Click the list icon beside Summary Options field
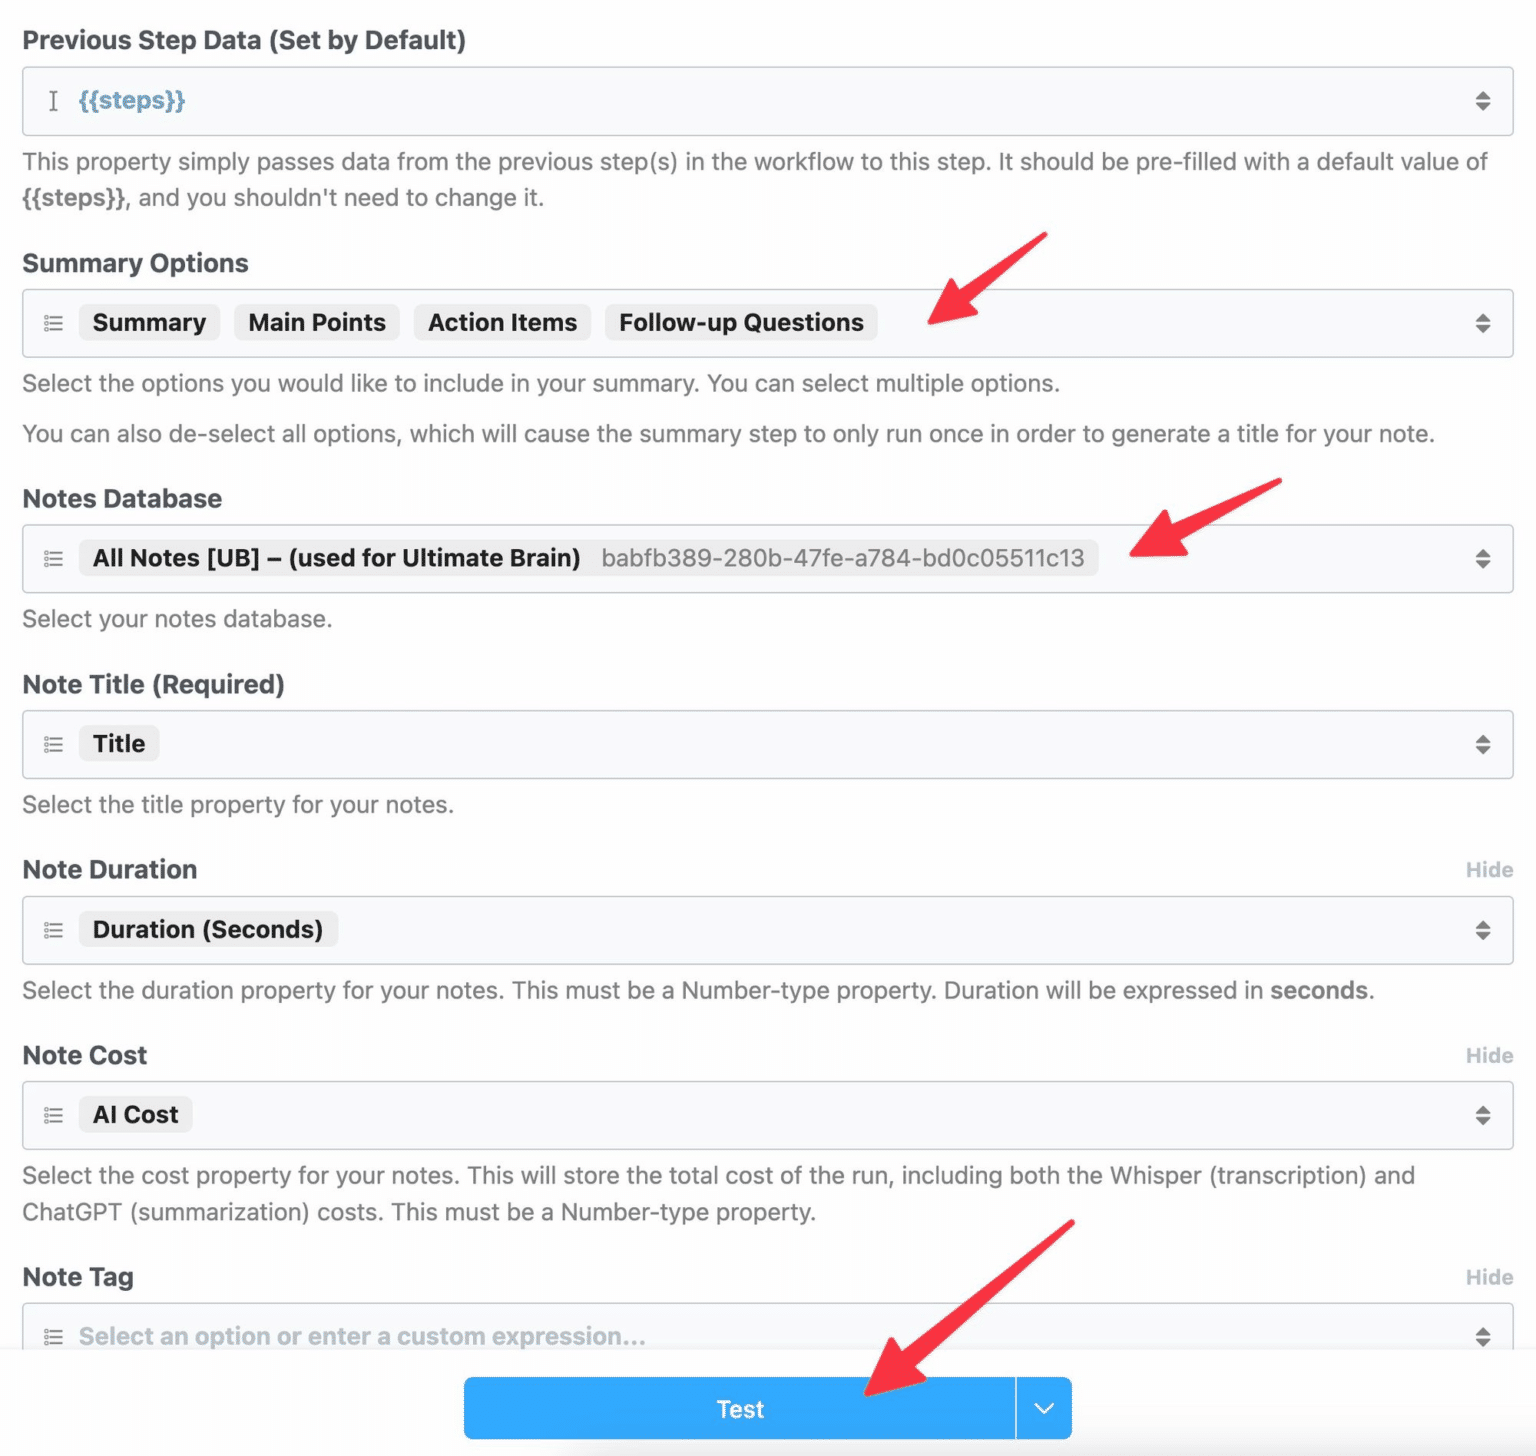Image resolution: width=1536 pixels, height=1456 pixels. pyautogui.click(x=52, y=323)
